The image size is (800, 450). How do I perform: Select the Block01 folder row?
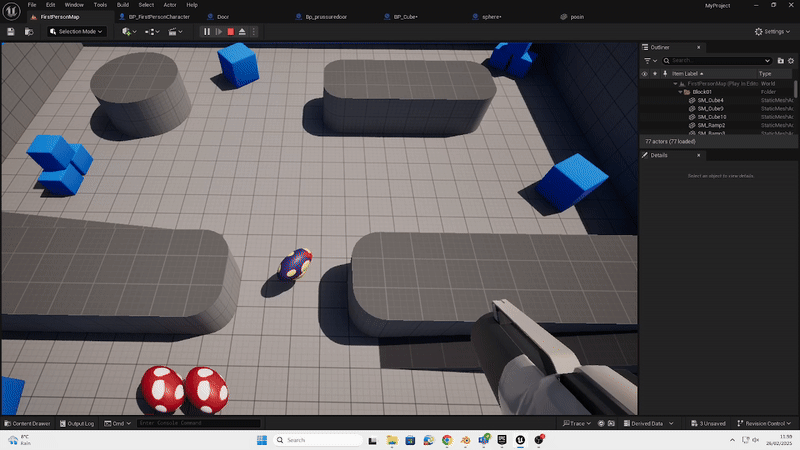click(717, 92)
